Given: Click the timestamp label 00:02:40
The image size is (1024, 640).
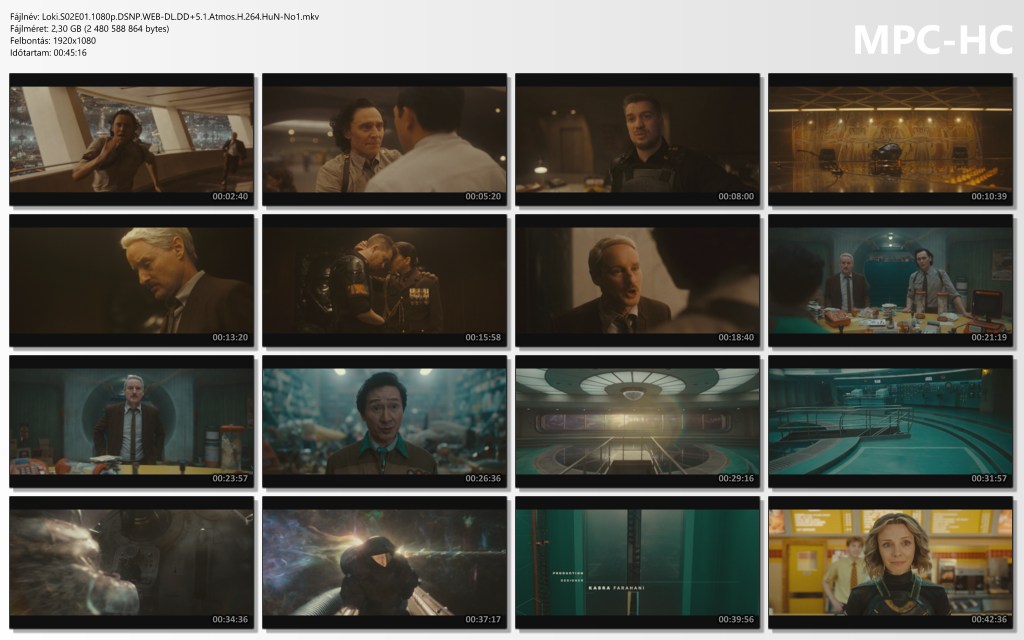Looking at the screenshot, I should 230,196.
